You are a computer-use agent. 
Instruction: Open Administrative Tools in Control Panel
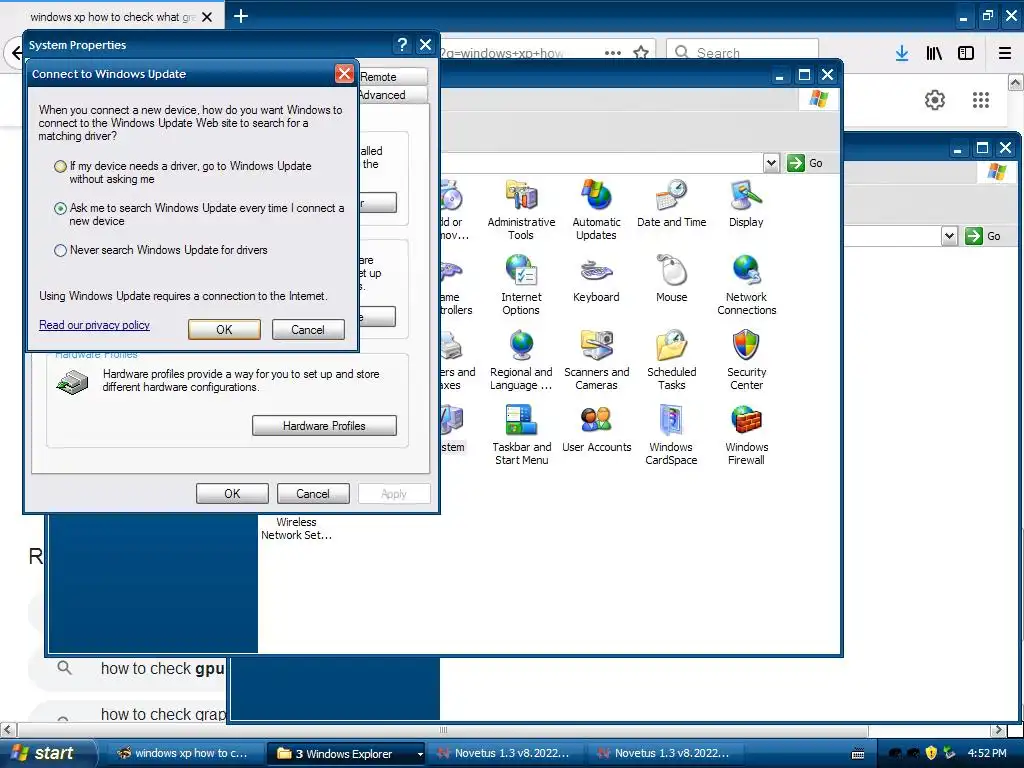521,210
